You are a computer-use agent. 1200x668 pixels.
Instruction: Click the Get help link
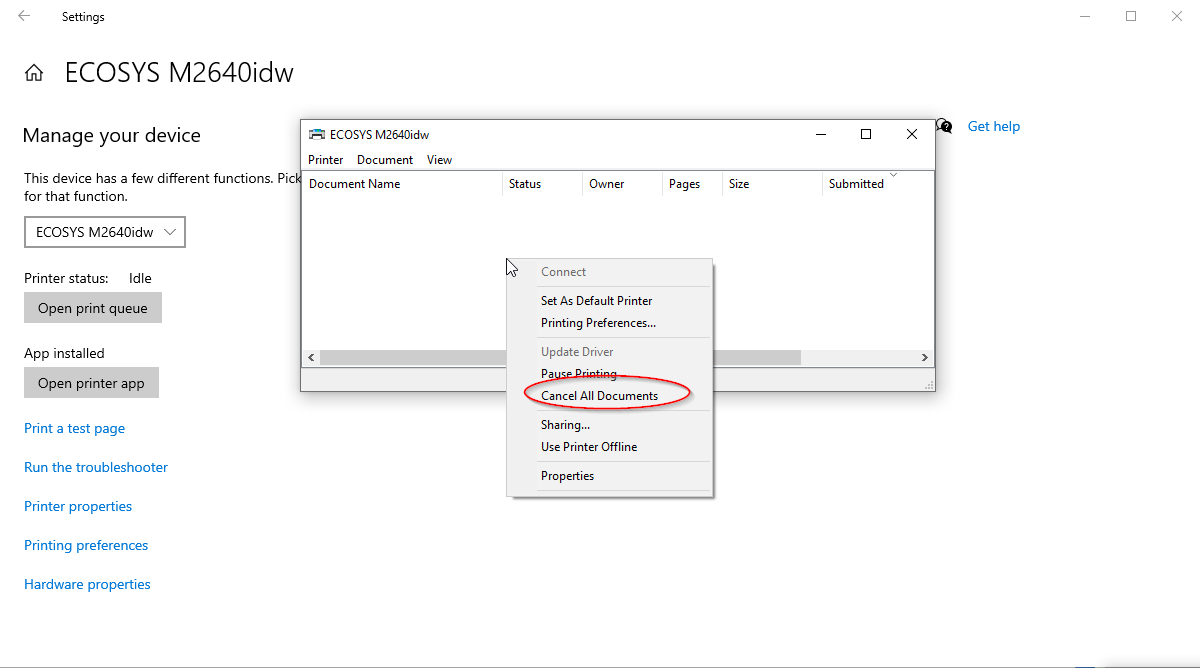coord(994,126)
